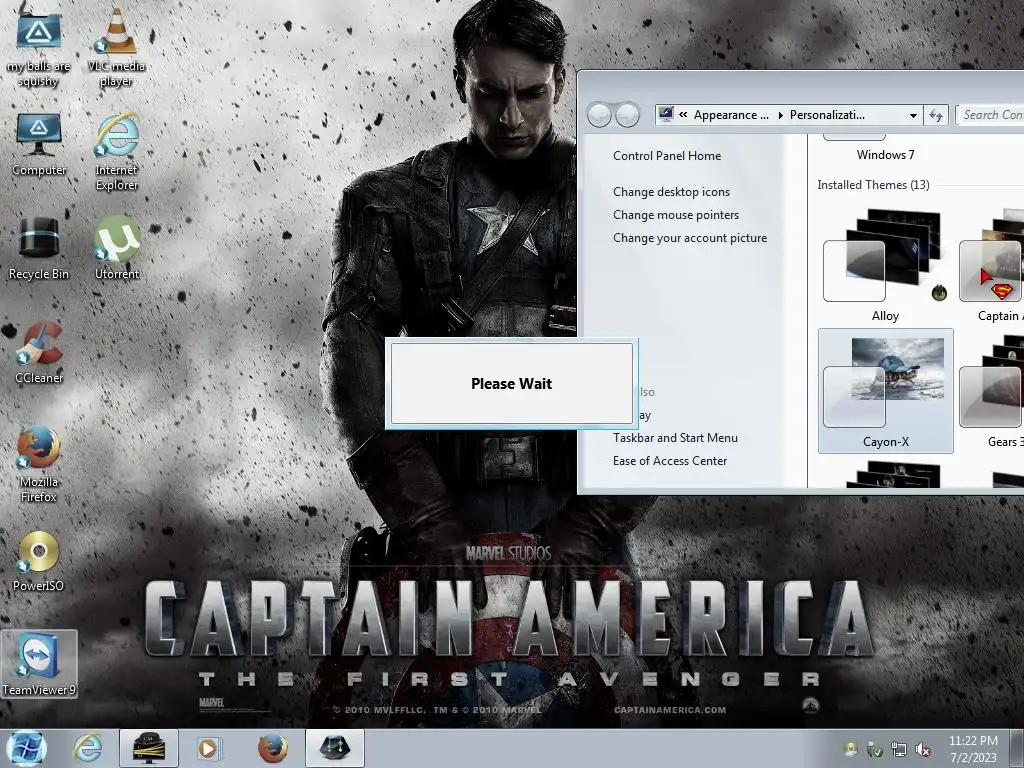Click the Firefox taskbar icon
This screenshot has width=1024, height=768.
coord(272,748)
